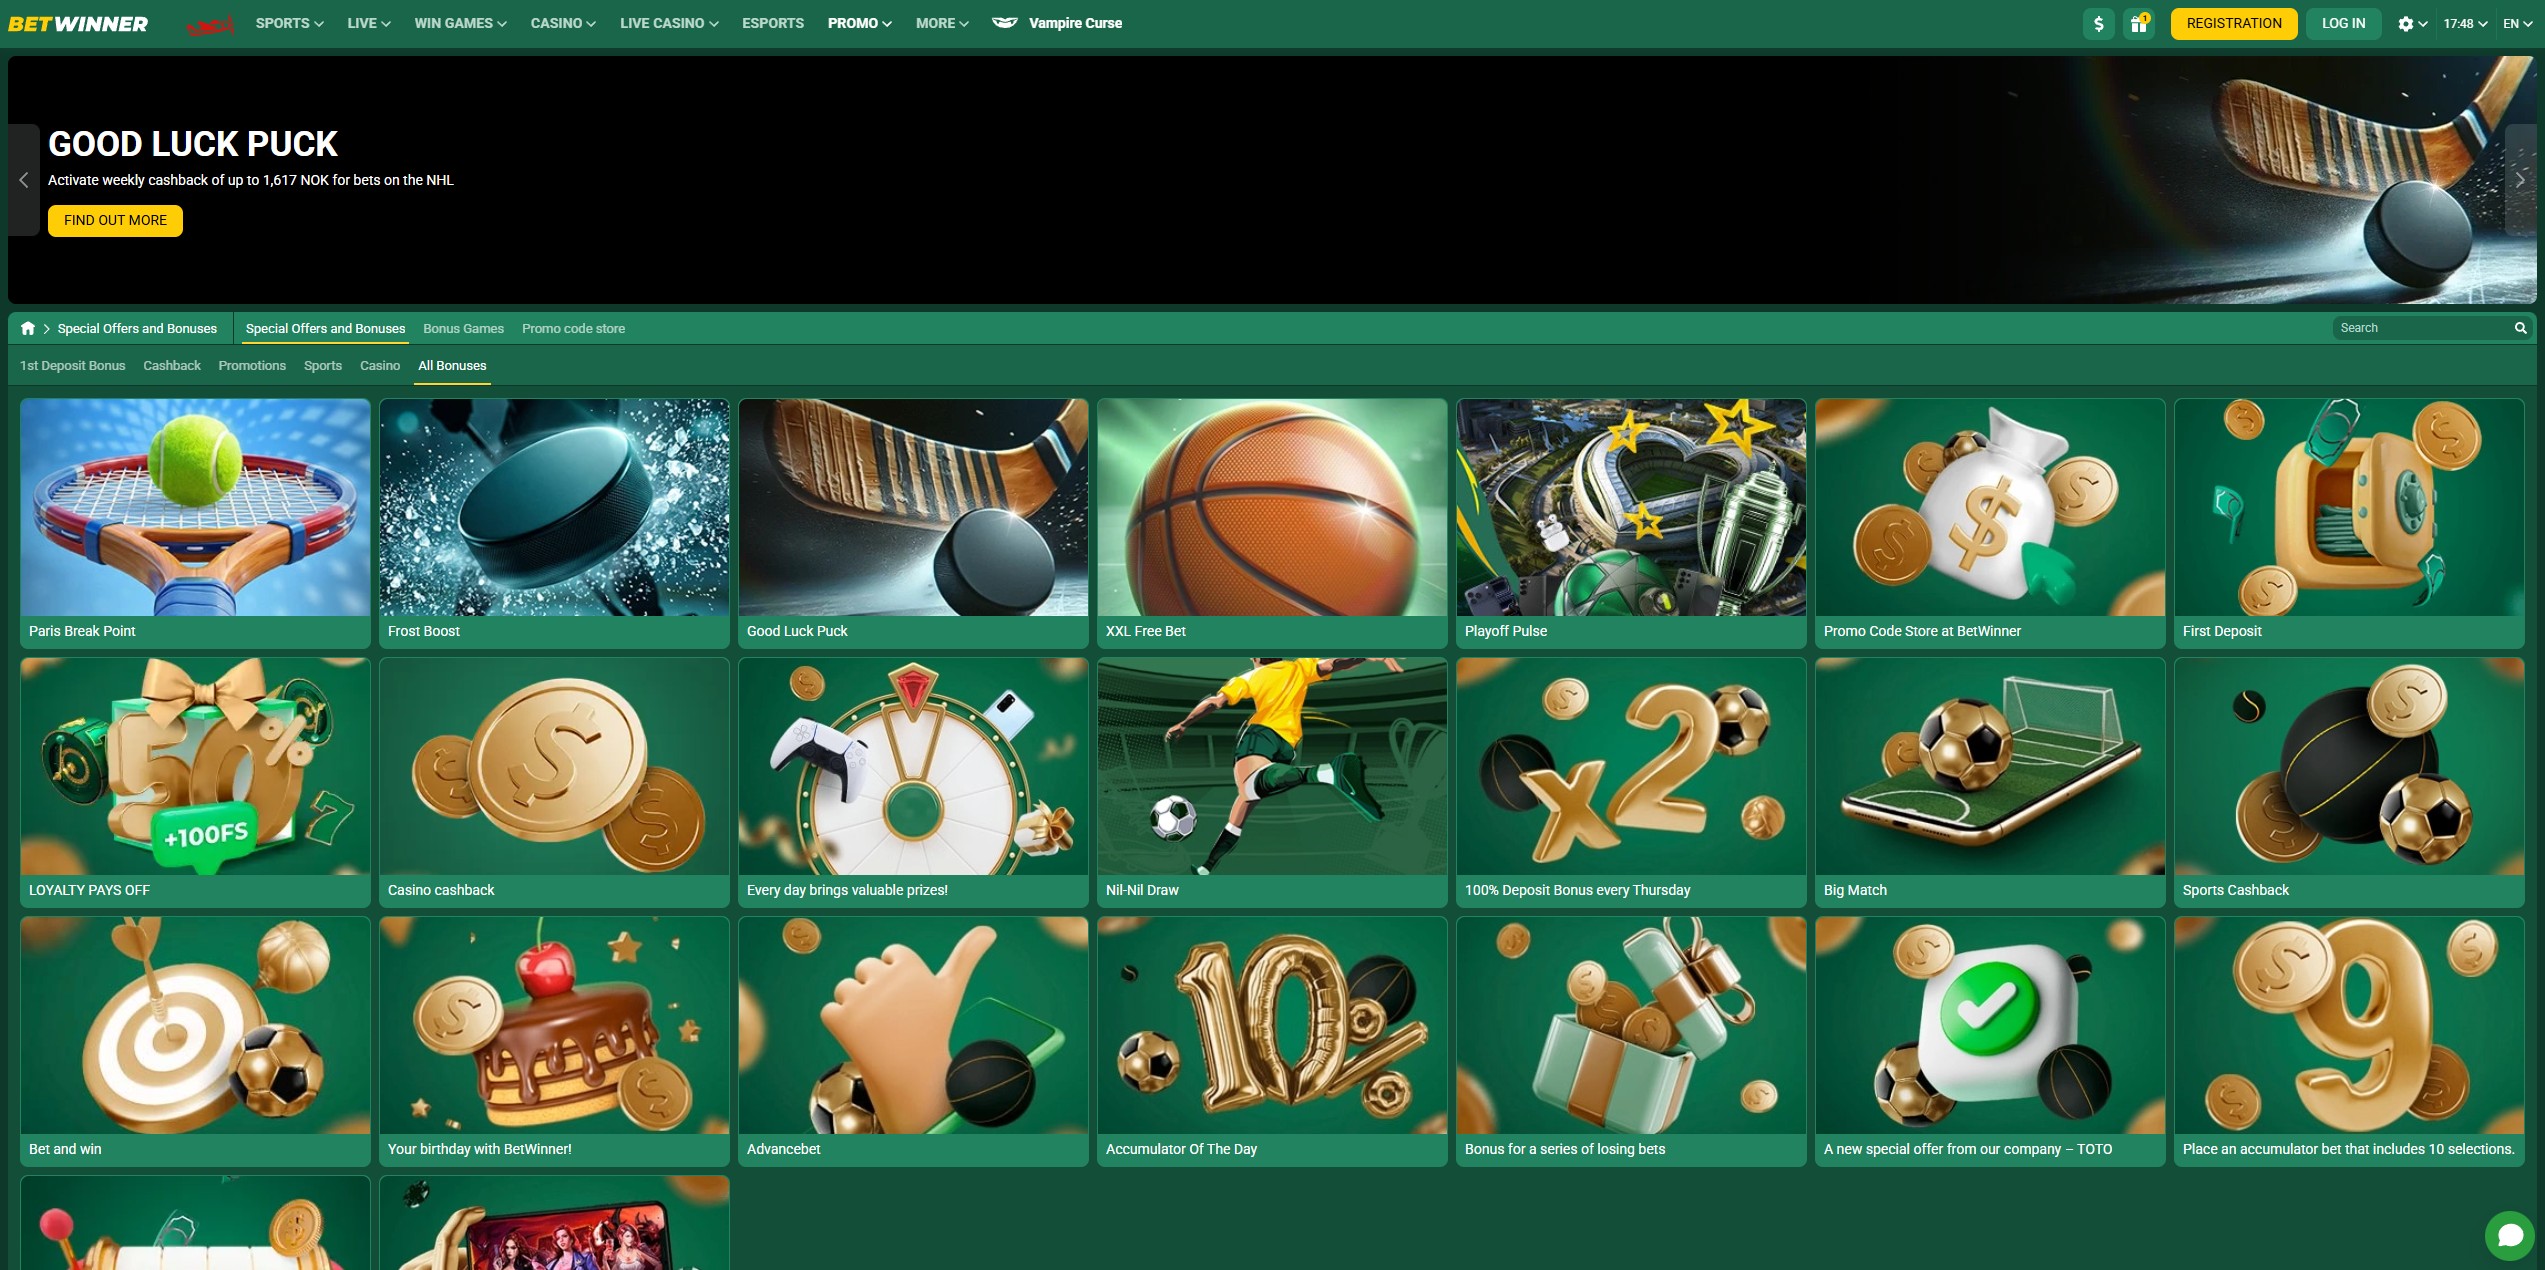Click the LOG IN button
Viewport: 2545px width, 1270px height.
[x=2343, y=23]
